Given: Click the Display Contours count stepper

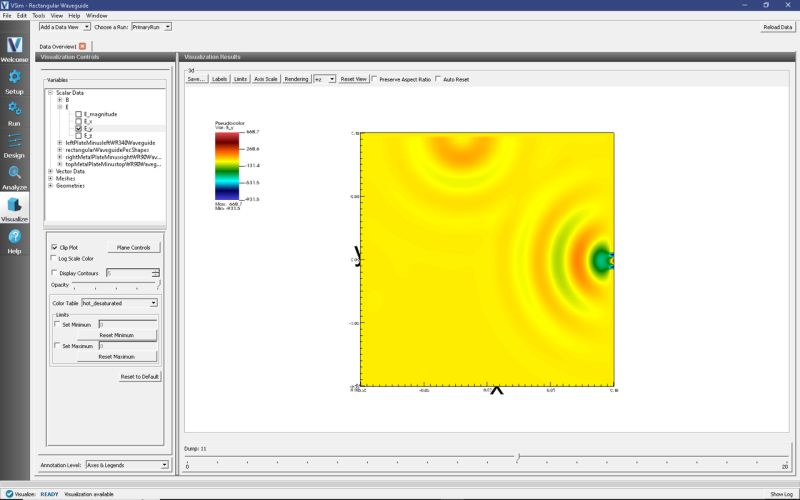Looking at the screenshot, I should tap(156, 273).
